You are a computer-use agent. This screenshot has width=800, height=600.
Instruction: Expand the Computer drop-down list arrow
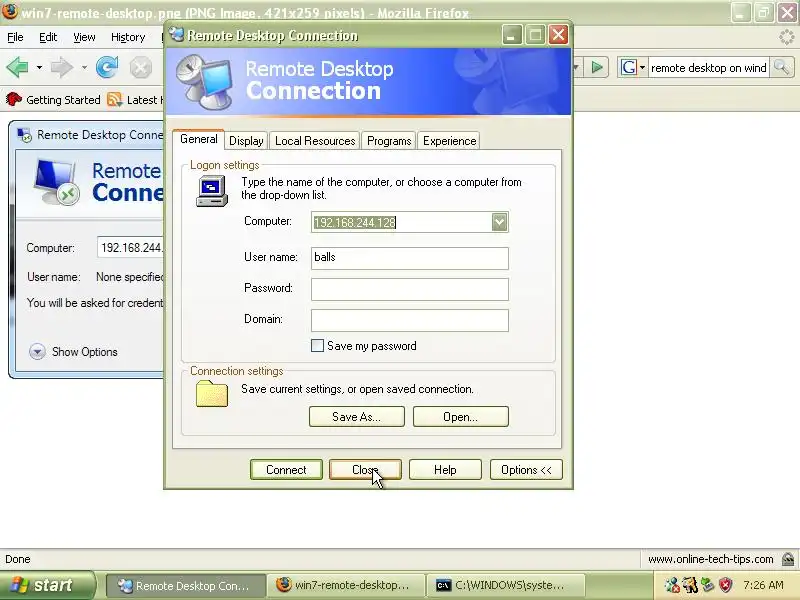(x=499, y=222)
